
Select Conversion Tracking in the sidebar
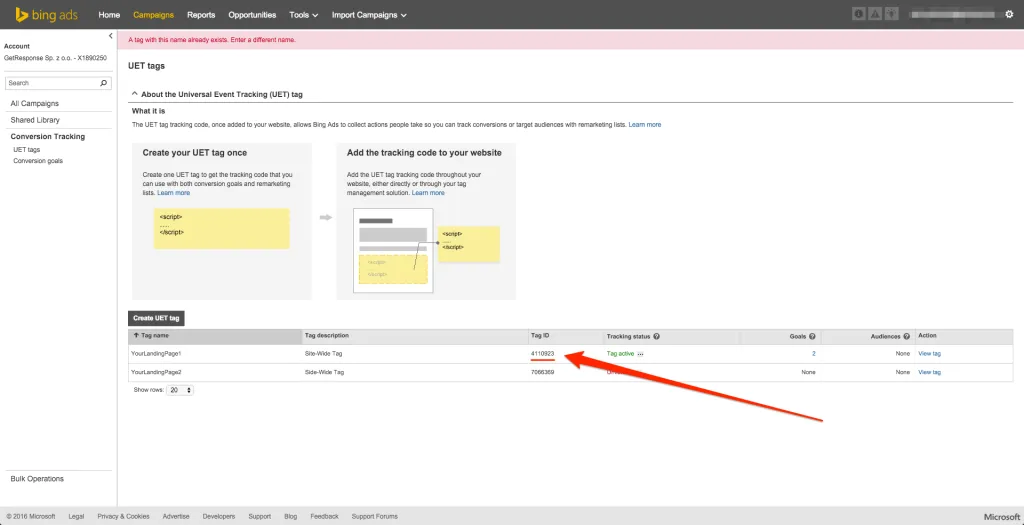48,136
